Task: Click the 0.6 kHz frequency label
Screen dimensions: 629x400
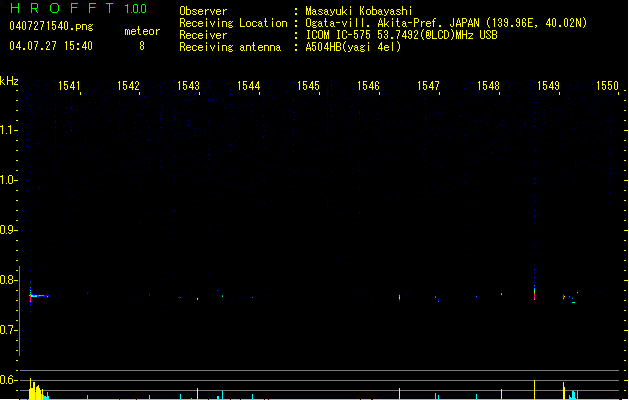Action: click(x=8, y=380)
